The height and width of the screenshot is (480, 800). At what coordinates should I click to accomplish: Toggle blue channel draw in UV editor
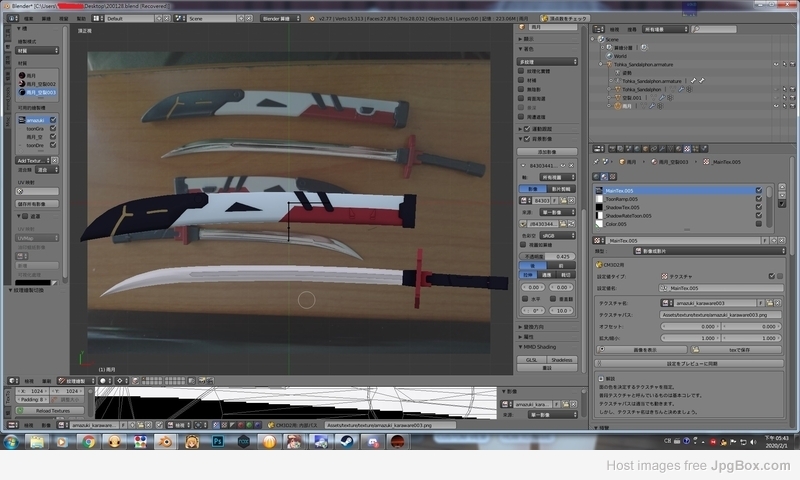[257, 424]
